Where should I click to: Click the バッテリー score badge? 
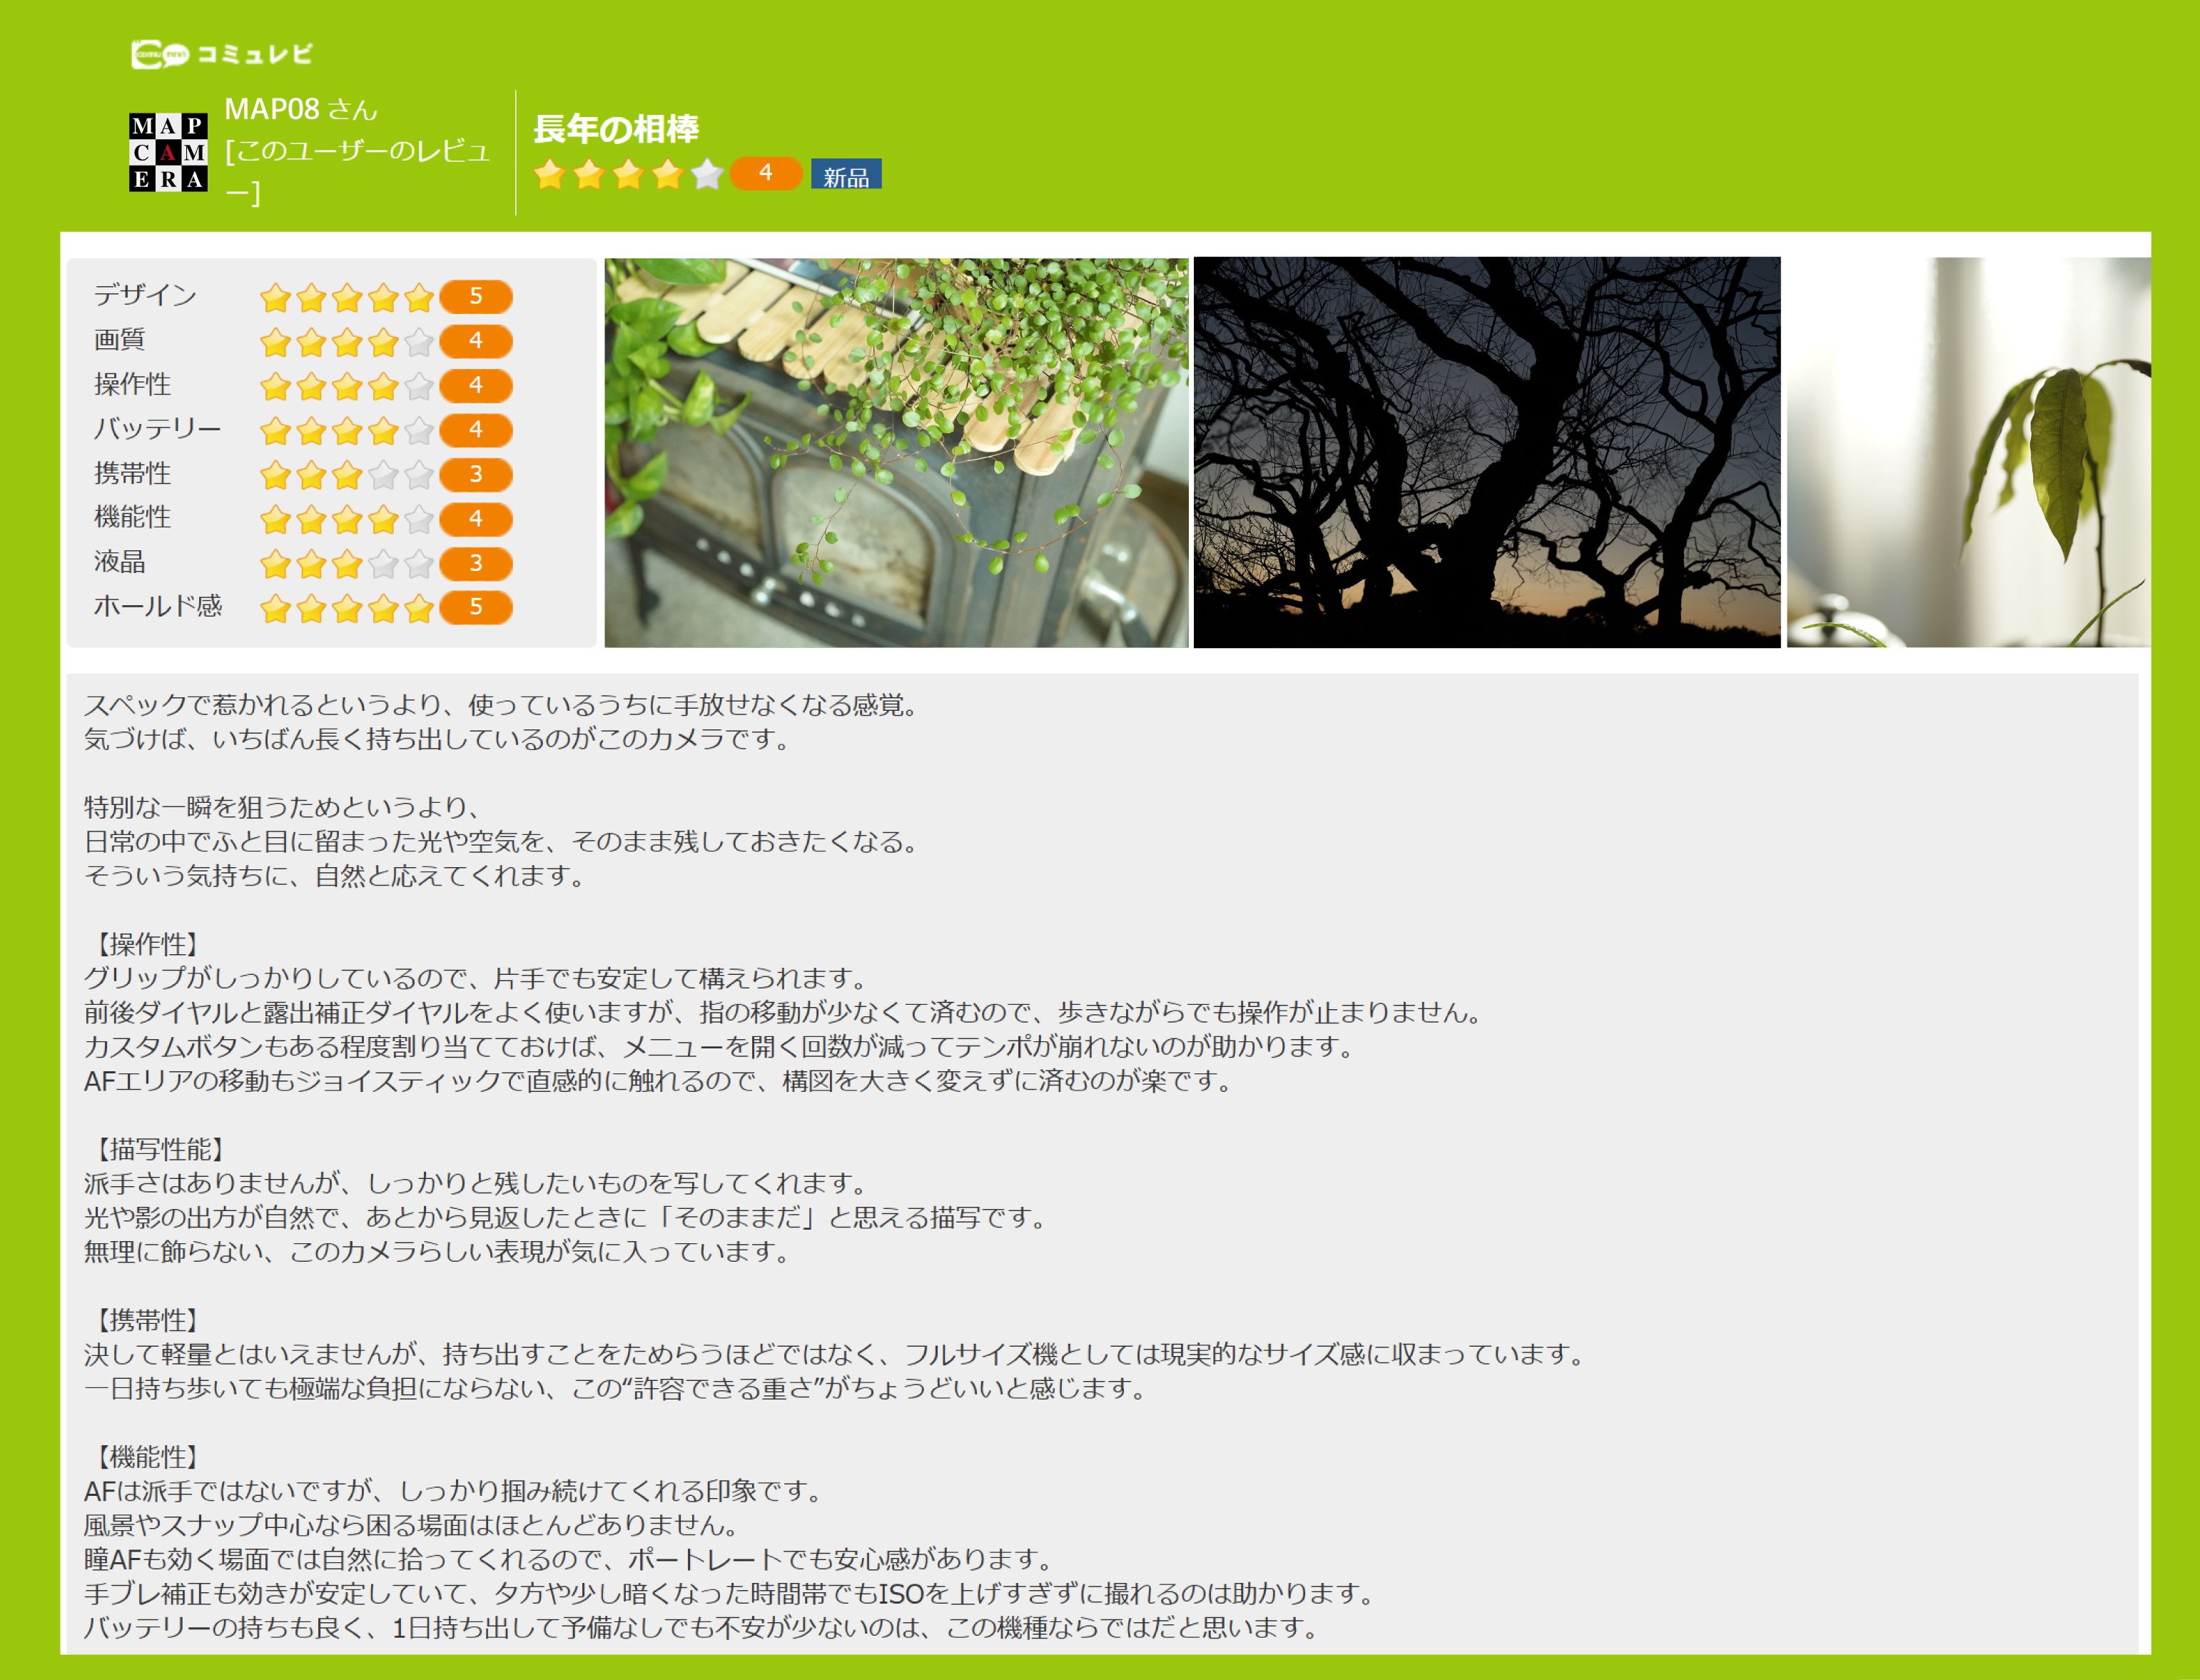click(476, 431)
